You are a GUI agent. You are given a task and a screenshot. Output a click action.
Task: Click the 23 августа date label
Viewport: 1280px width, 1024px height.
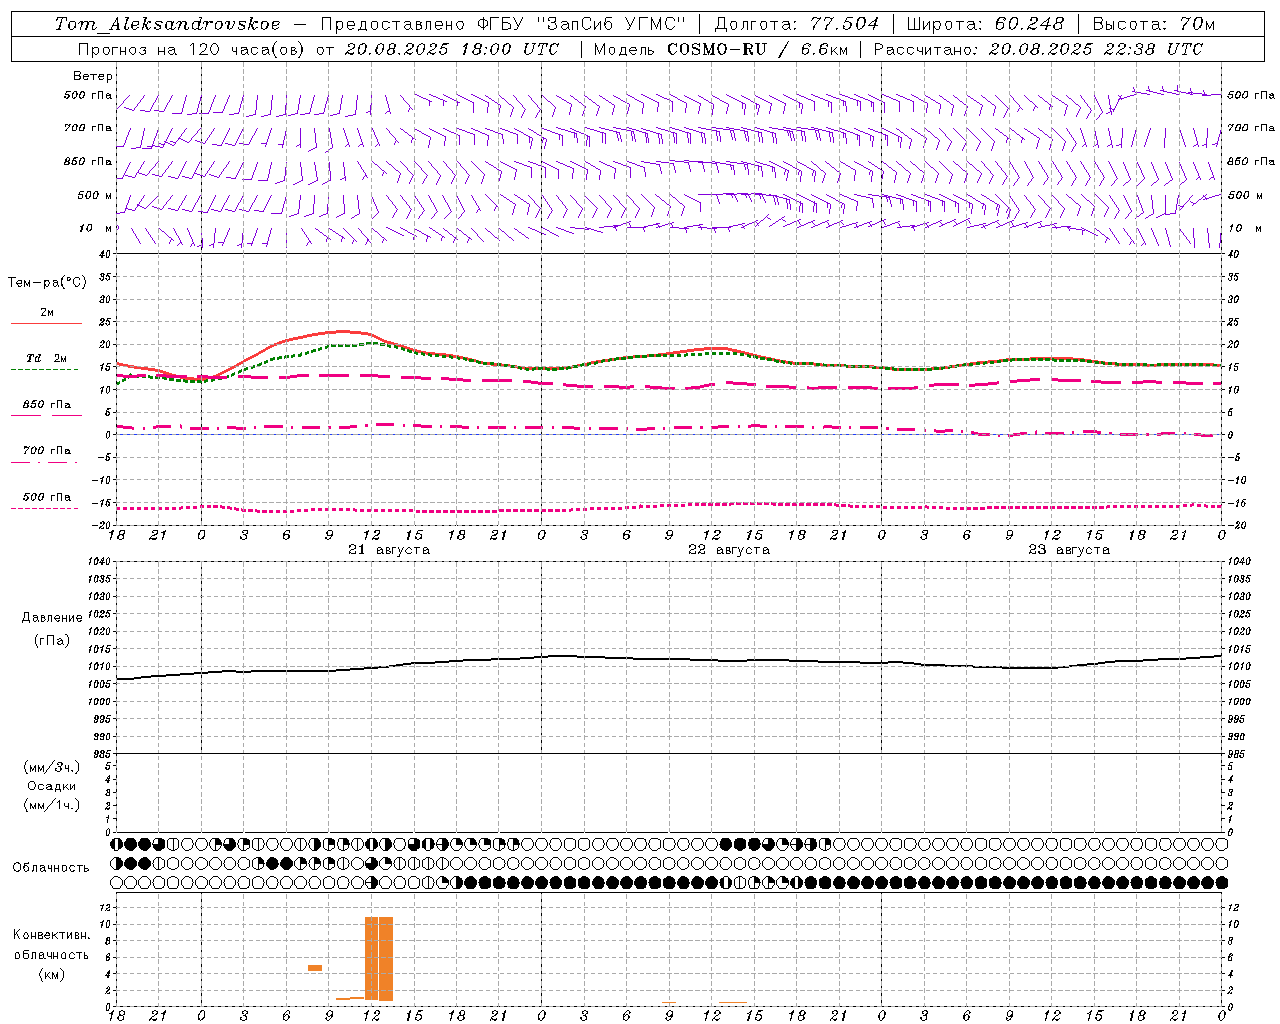click(x=1069, y=550)
